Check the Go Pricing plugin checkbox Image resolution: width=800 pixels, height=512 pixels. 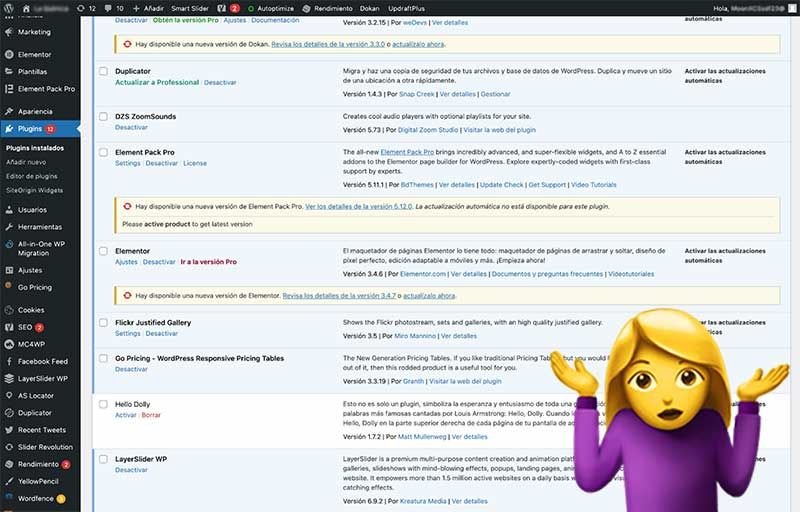click(x=104, y=358)
